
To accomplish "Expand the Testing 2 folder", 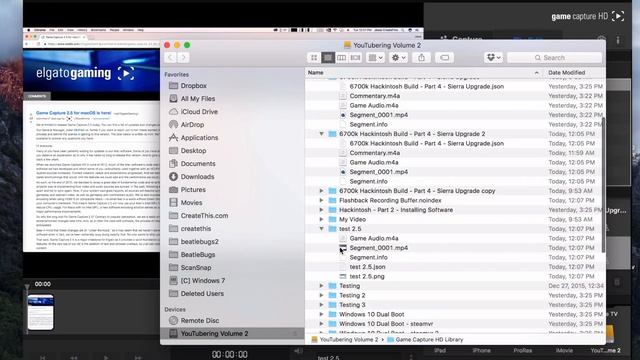I will pyautogui.click(x=321, y=296).
